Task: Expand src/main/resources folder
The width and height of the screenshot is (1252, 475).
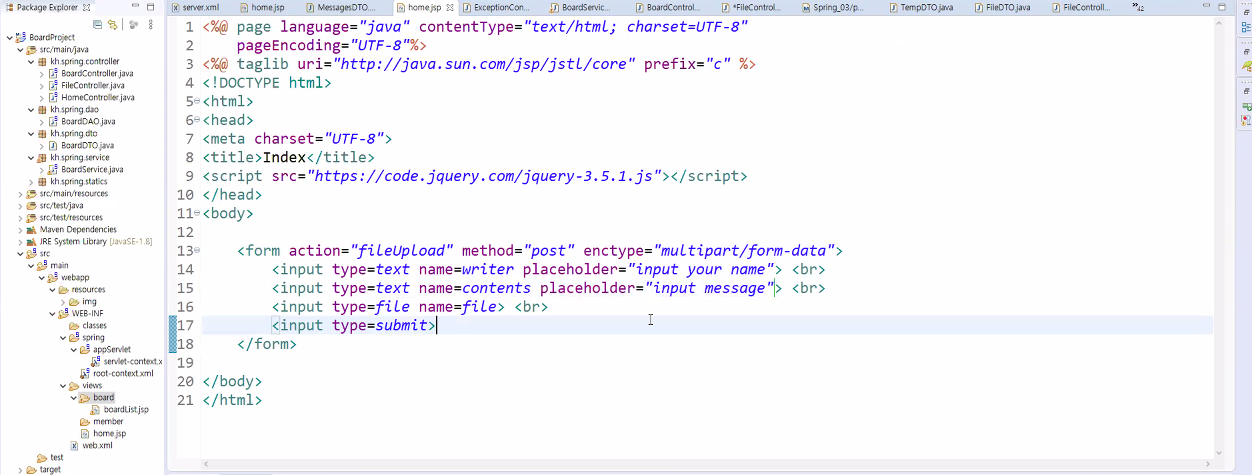Action: (x=19, y=193)
